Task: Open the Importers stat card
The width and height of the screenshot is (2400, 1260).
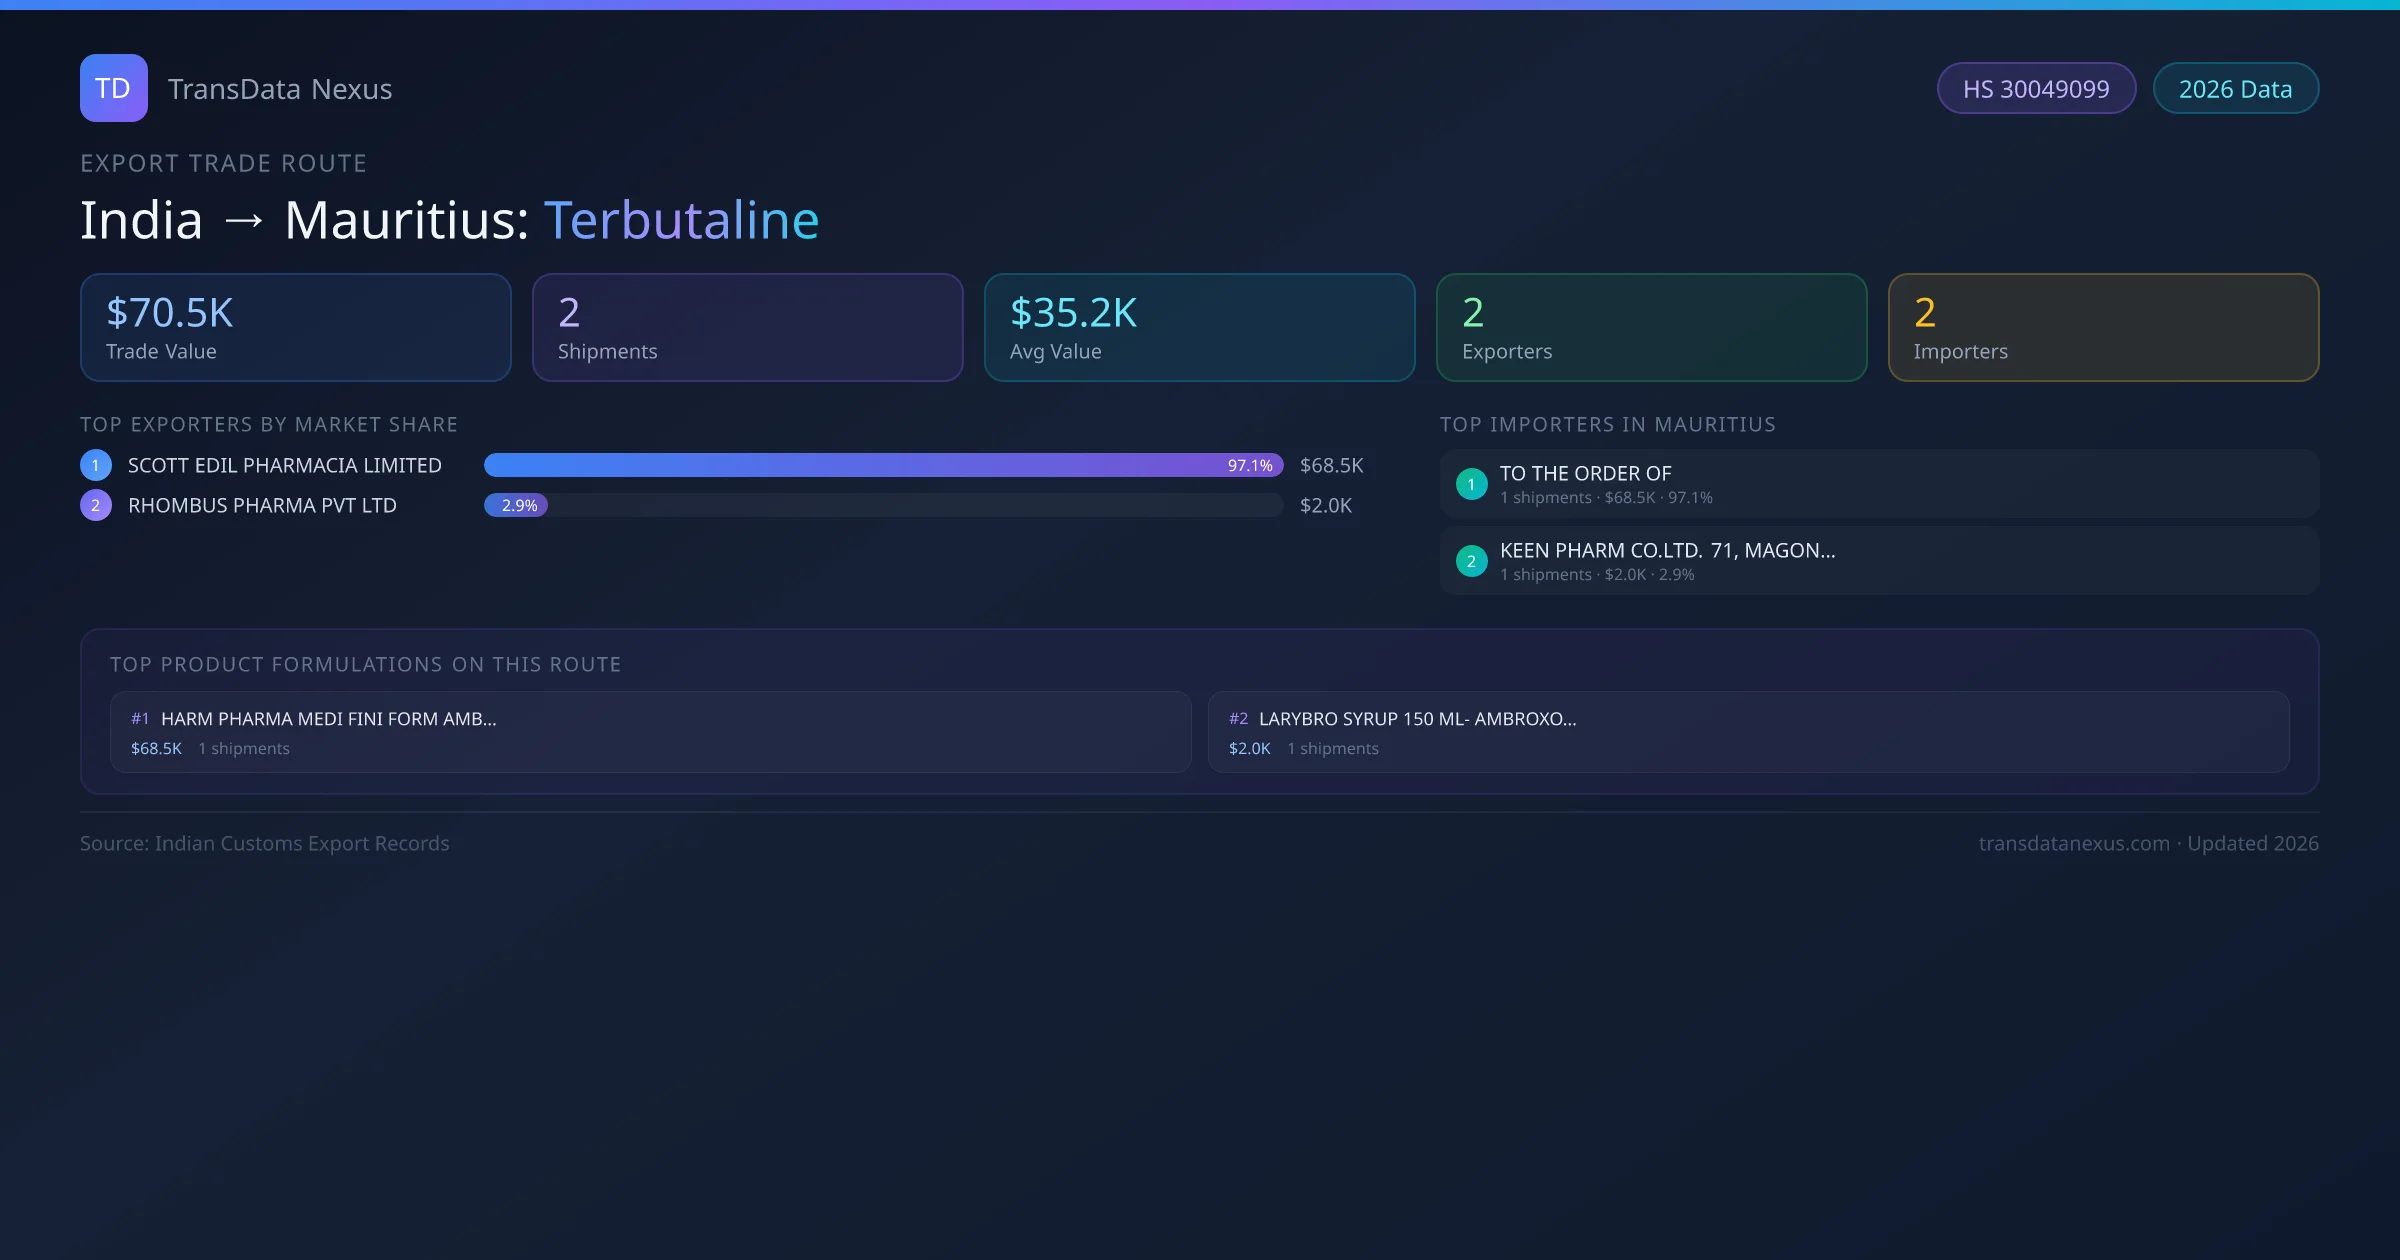Action: tap(2103, 328)
